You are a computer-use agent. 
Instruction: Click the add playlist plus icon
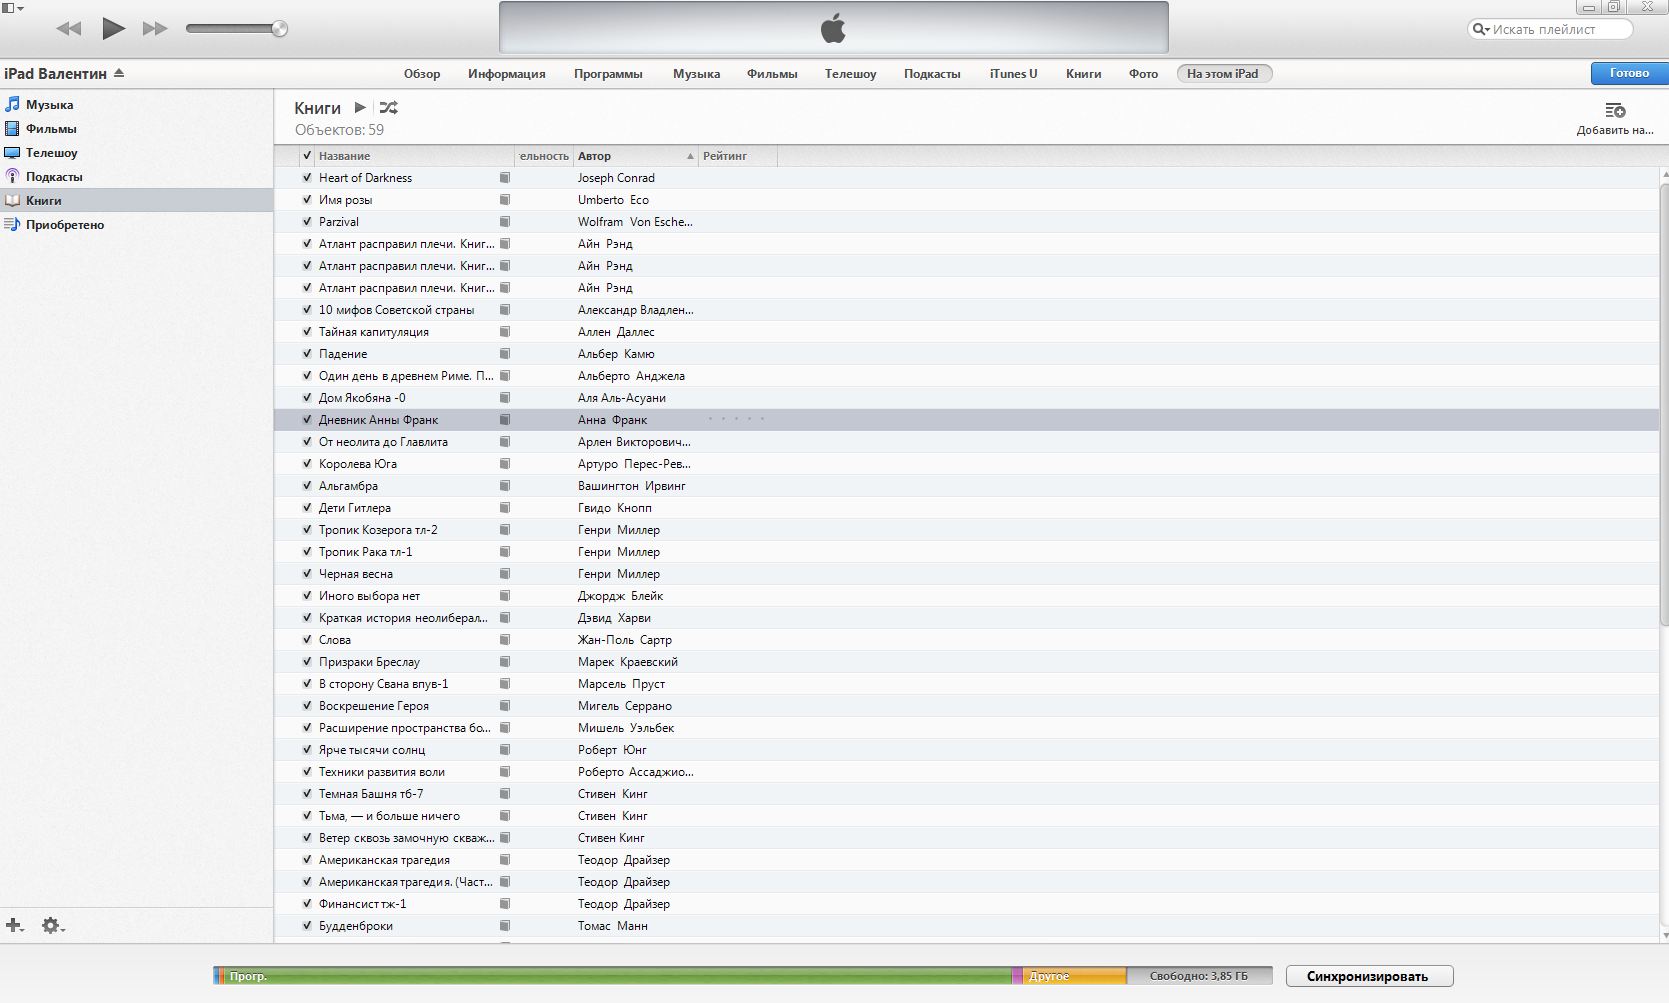coord(14,925)
